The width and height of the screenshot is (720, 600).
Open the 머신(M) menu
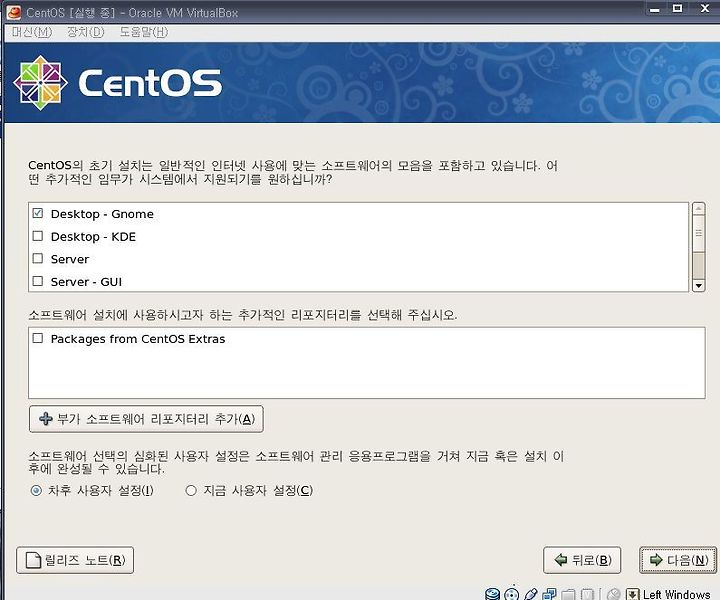(32, 32)
